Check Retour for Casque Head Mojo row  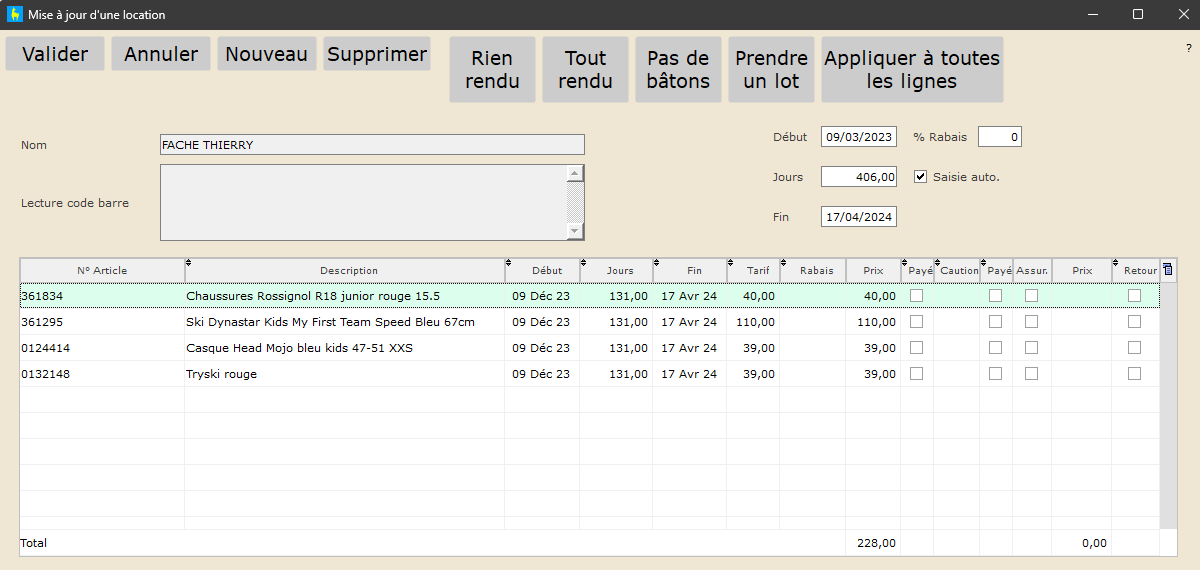[1134, 348]
